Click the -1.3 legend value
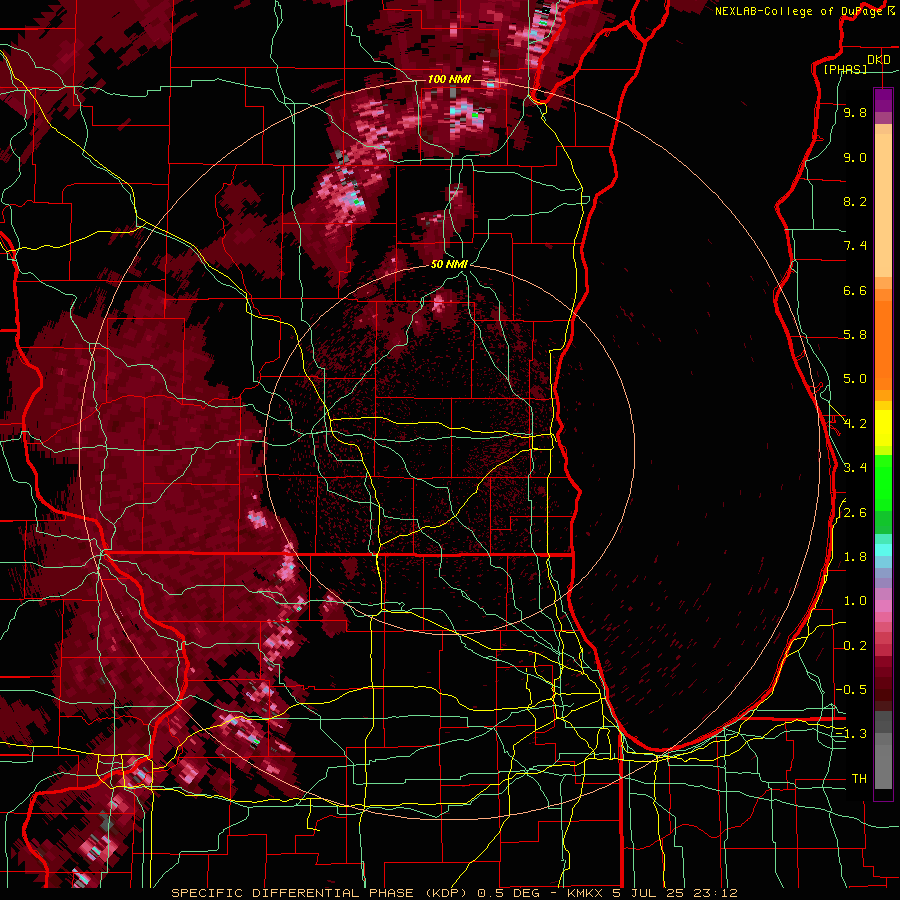Screen dimensions: 900x900 click(852, 735)
